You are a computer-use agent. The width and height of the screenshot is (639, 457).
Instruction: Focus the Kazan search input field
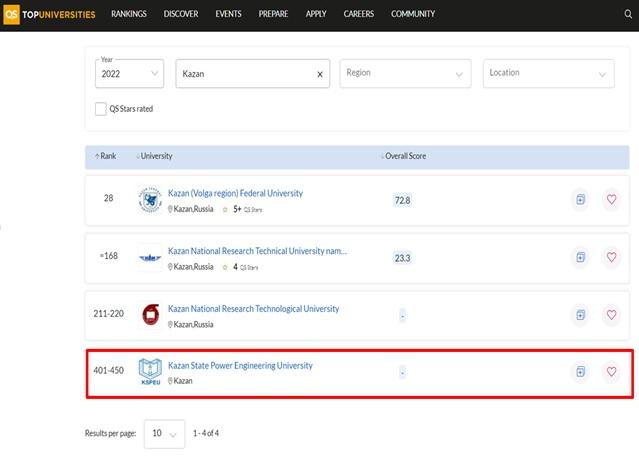[253, 74]
